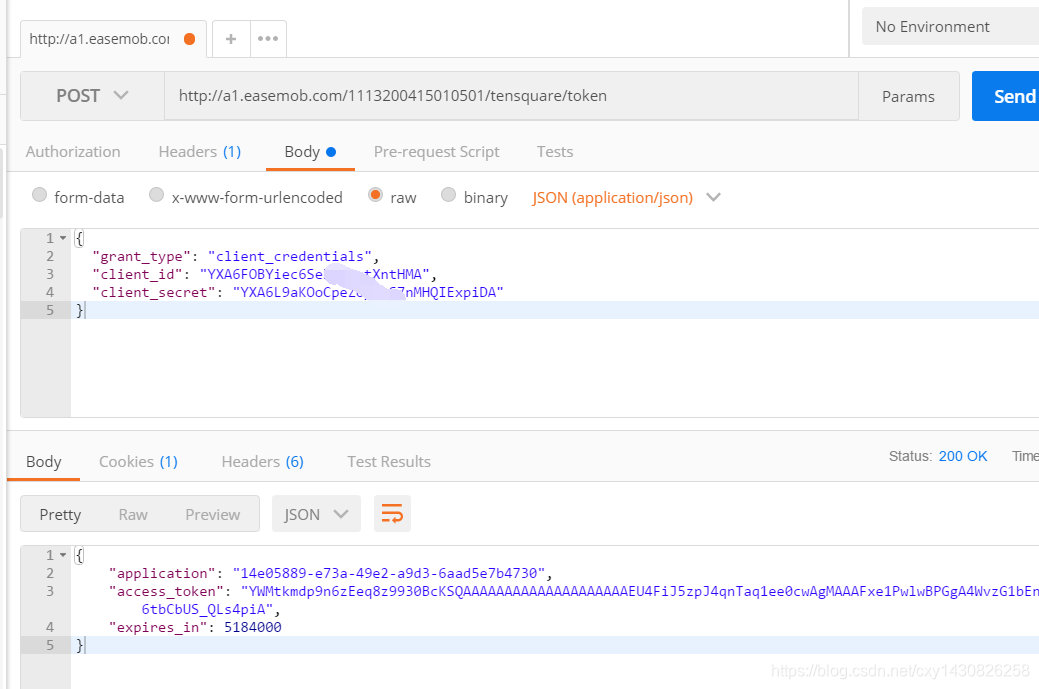The width and height of the screenshot is (1039, 689).
Task: Open Pre-request Script tab
Action: point(437,152)
